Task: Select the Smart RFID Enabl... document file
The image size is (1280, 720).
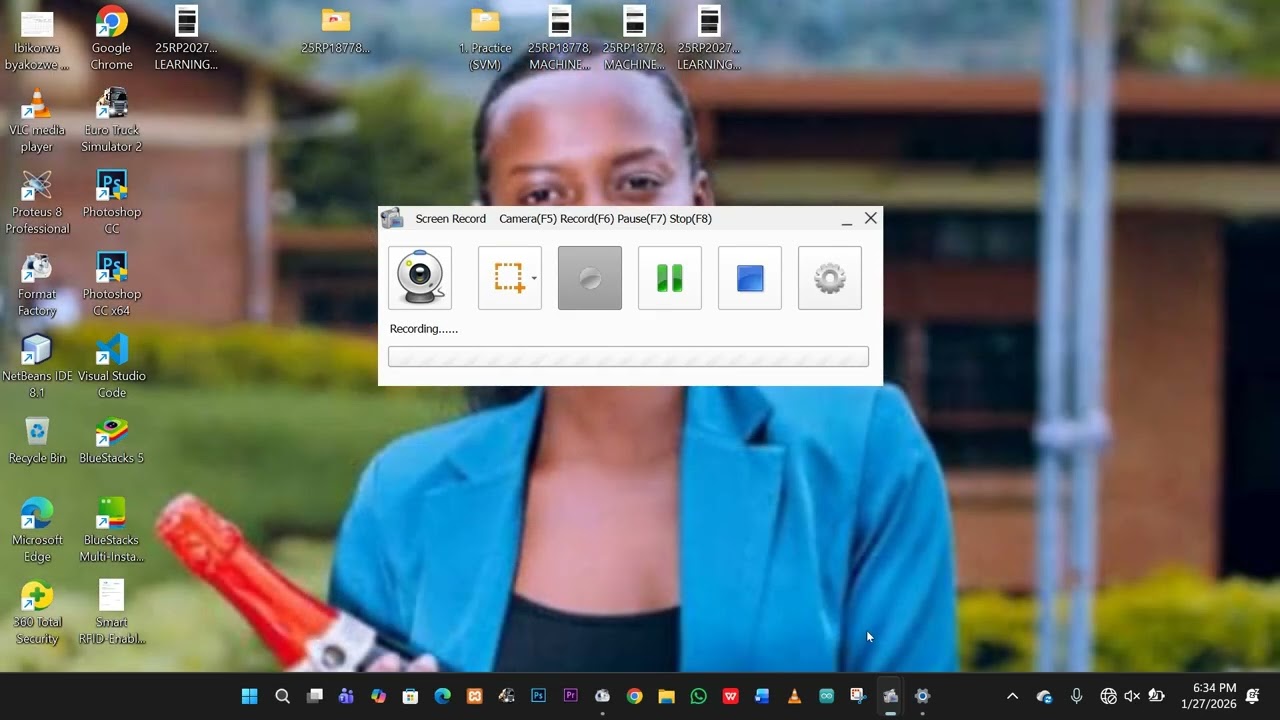Action: 111,613
